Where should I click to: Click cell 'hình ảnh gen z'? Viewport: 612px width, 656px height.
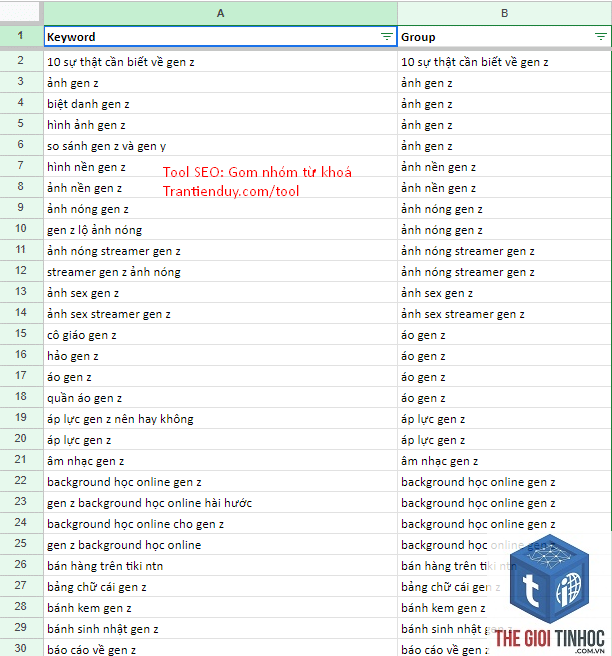(220, 124)
